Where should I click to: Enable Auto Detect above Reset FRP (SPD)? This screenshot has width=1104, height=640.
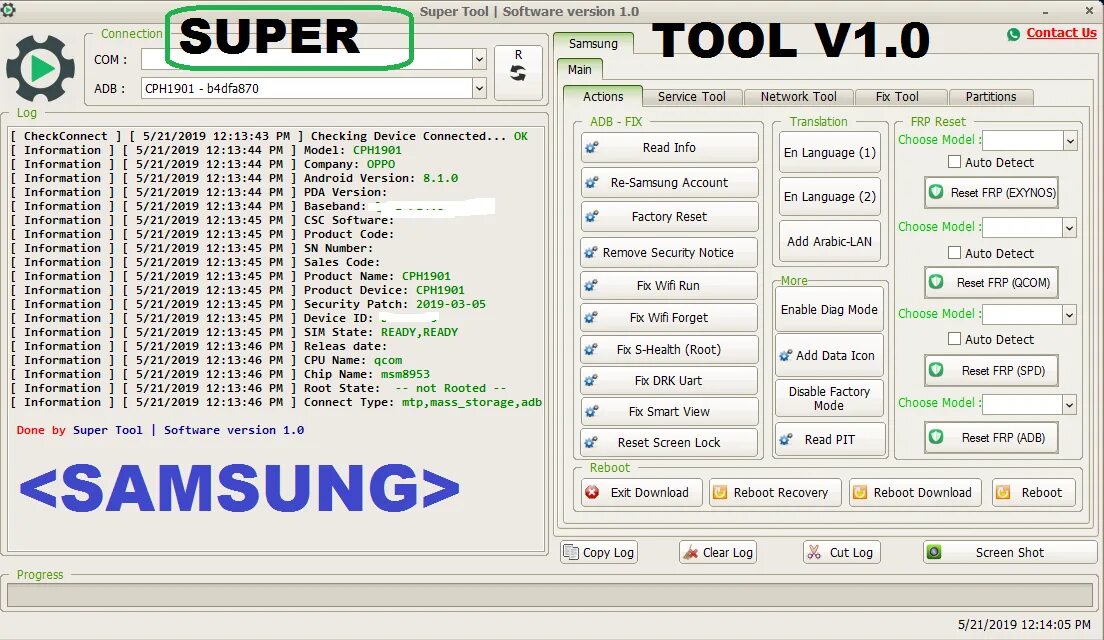[954, 339]
